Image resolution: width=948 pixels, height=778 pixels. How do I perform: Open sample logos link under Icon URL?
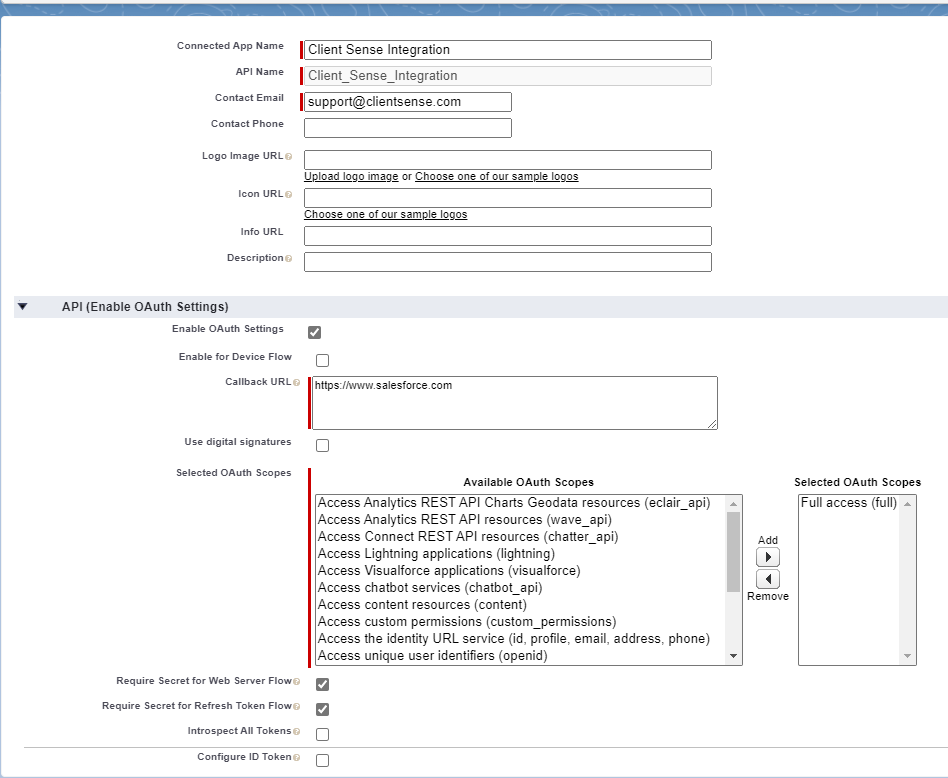click(x=386, y=215)
